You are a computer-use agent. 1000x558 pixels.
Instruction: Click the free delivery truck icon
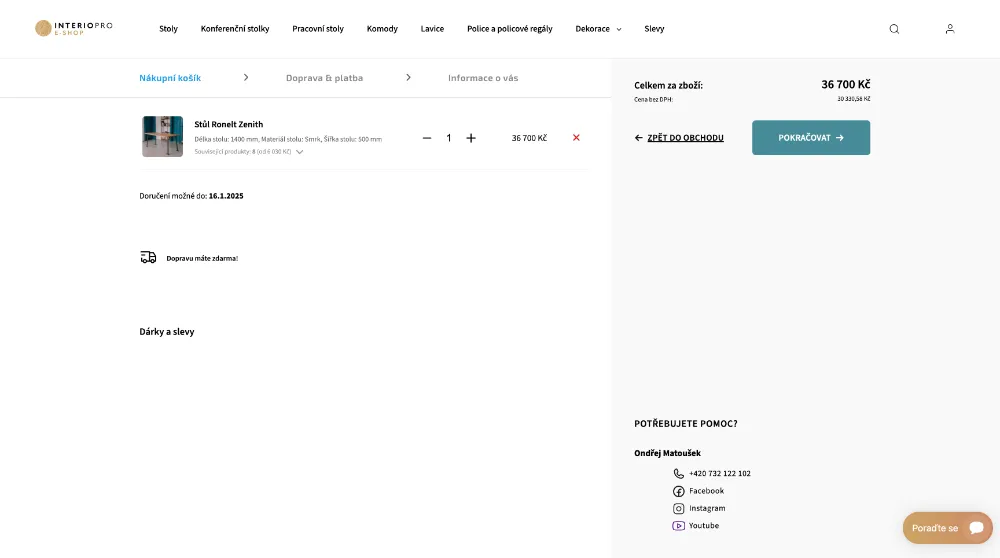pos(148,257)
